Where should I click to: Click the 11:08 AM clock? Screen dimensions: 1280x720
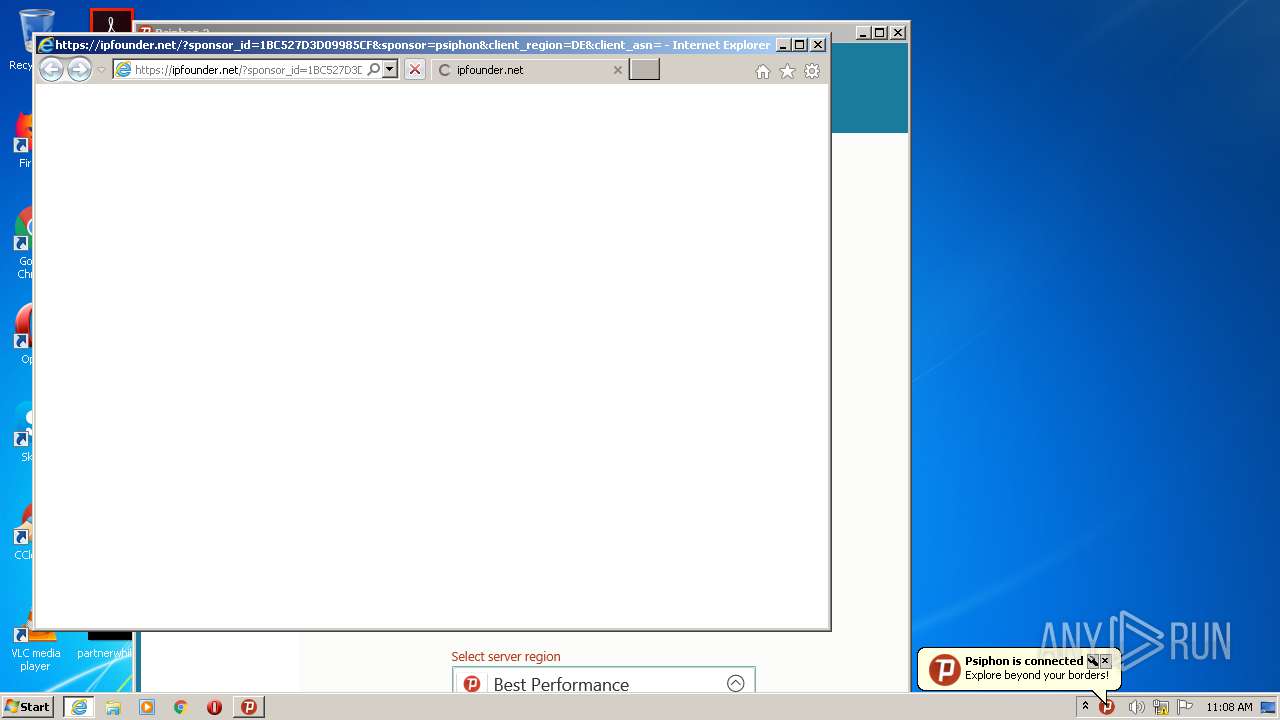(x=1229, y=707)
